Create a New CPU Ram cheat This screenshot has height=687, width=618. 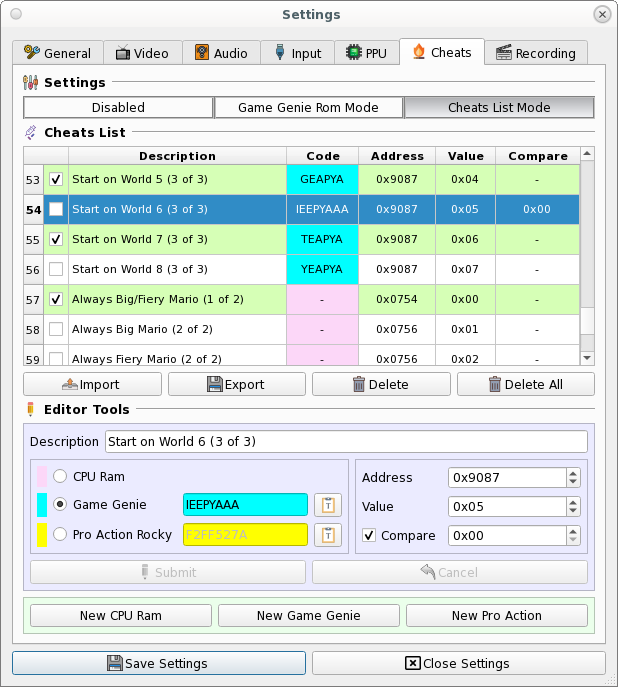(x=121, y=616)
